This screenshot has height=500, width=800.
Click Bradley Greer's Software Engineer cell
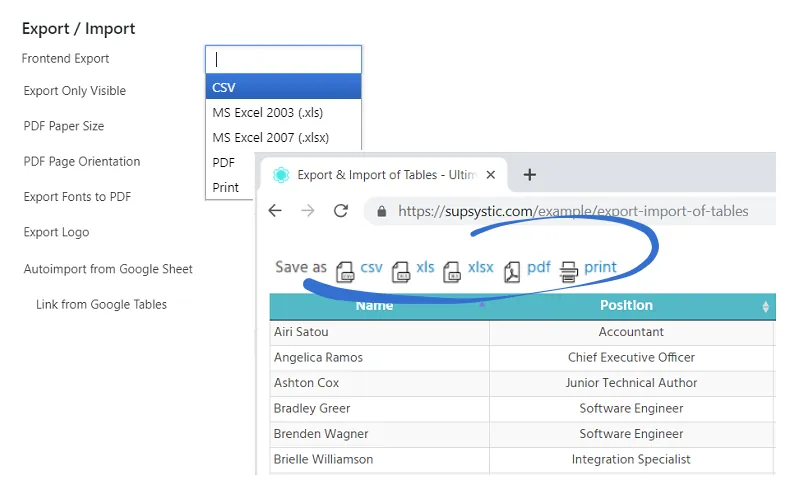(x=632, y=409)
